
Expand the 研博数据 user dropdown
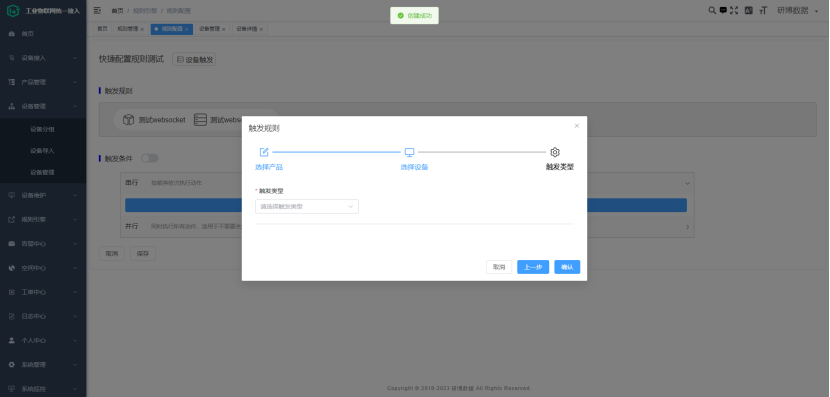797,11
